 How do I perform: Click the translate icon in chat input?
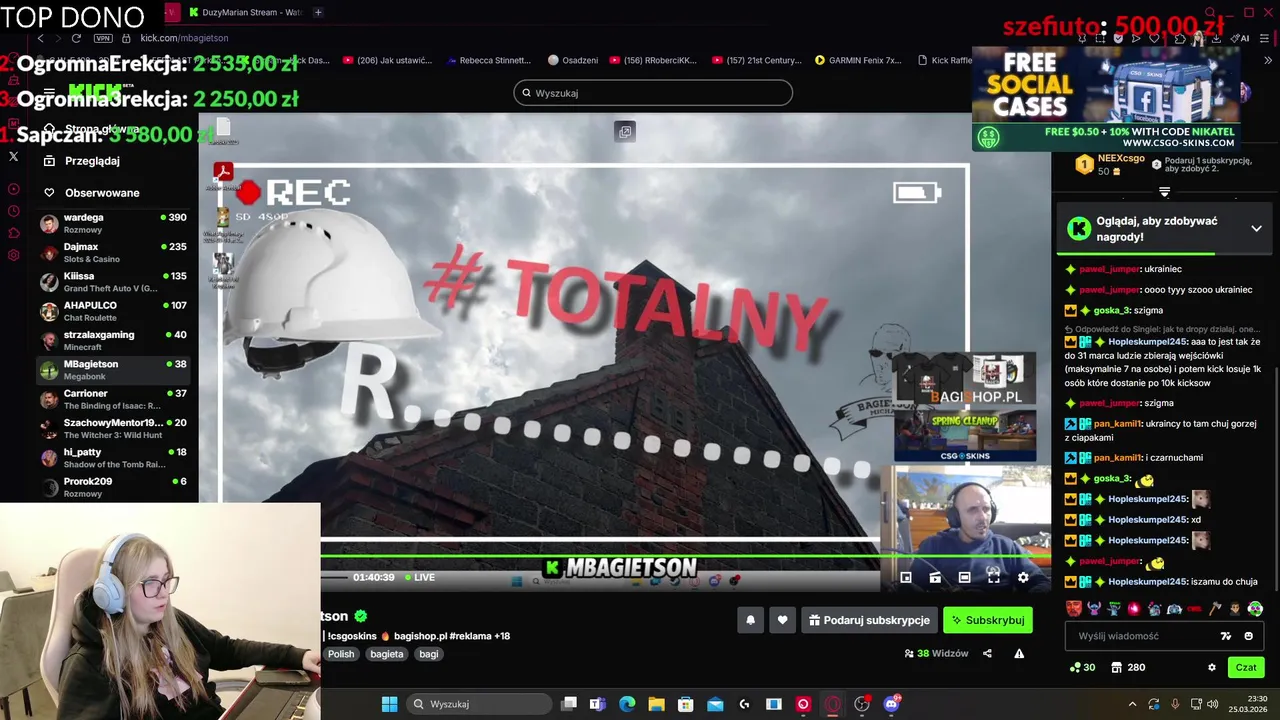coord(1226,636)
